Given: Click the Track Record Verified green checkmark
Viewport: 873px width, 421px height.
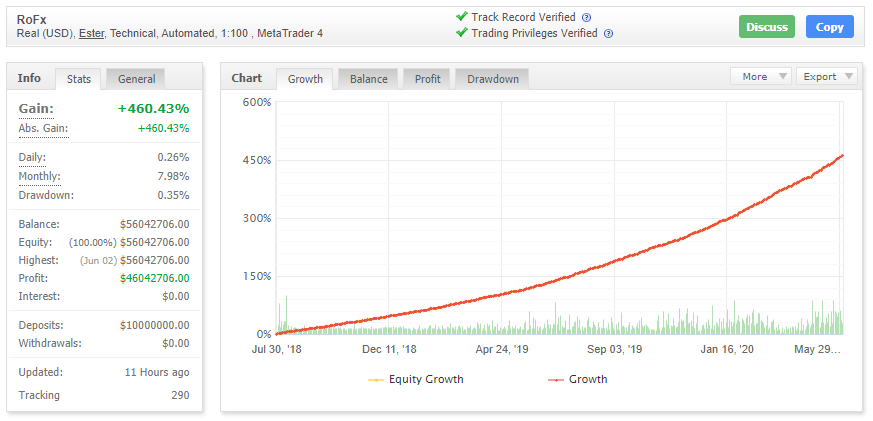Looking at the screenshot, I should coord(462,17).
